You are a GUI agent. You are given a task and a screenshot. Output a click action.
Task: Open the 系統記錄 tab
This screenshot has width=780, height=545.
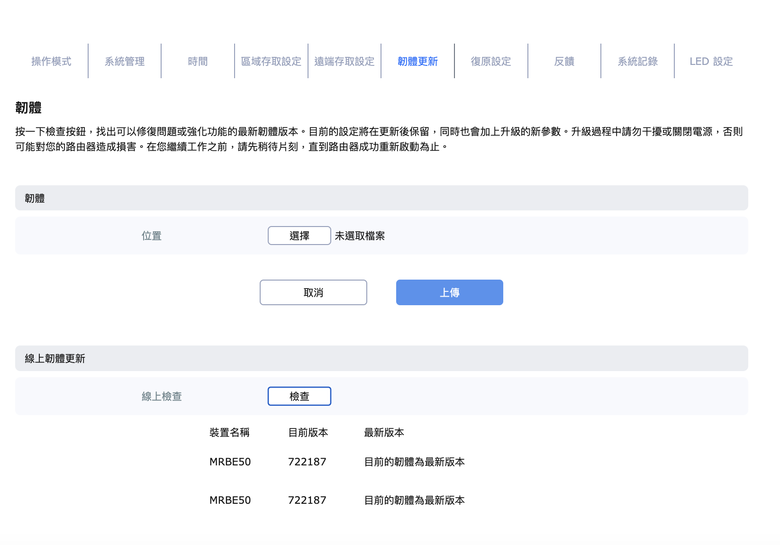[x=638, y=61]
